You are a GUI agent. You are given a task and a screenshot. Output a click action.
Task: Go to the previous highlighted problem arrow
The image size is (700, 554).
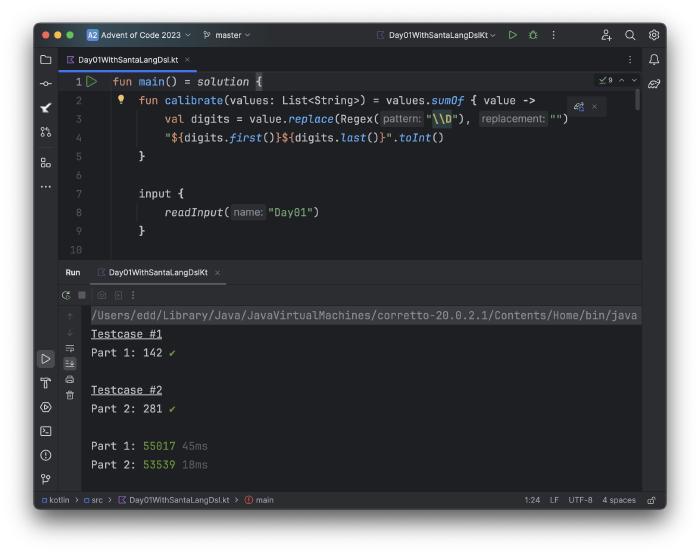(621, 80)
